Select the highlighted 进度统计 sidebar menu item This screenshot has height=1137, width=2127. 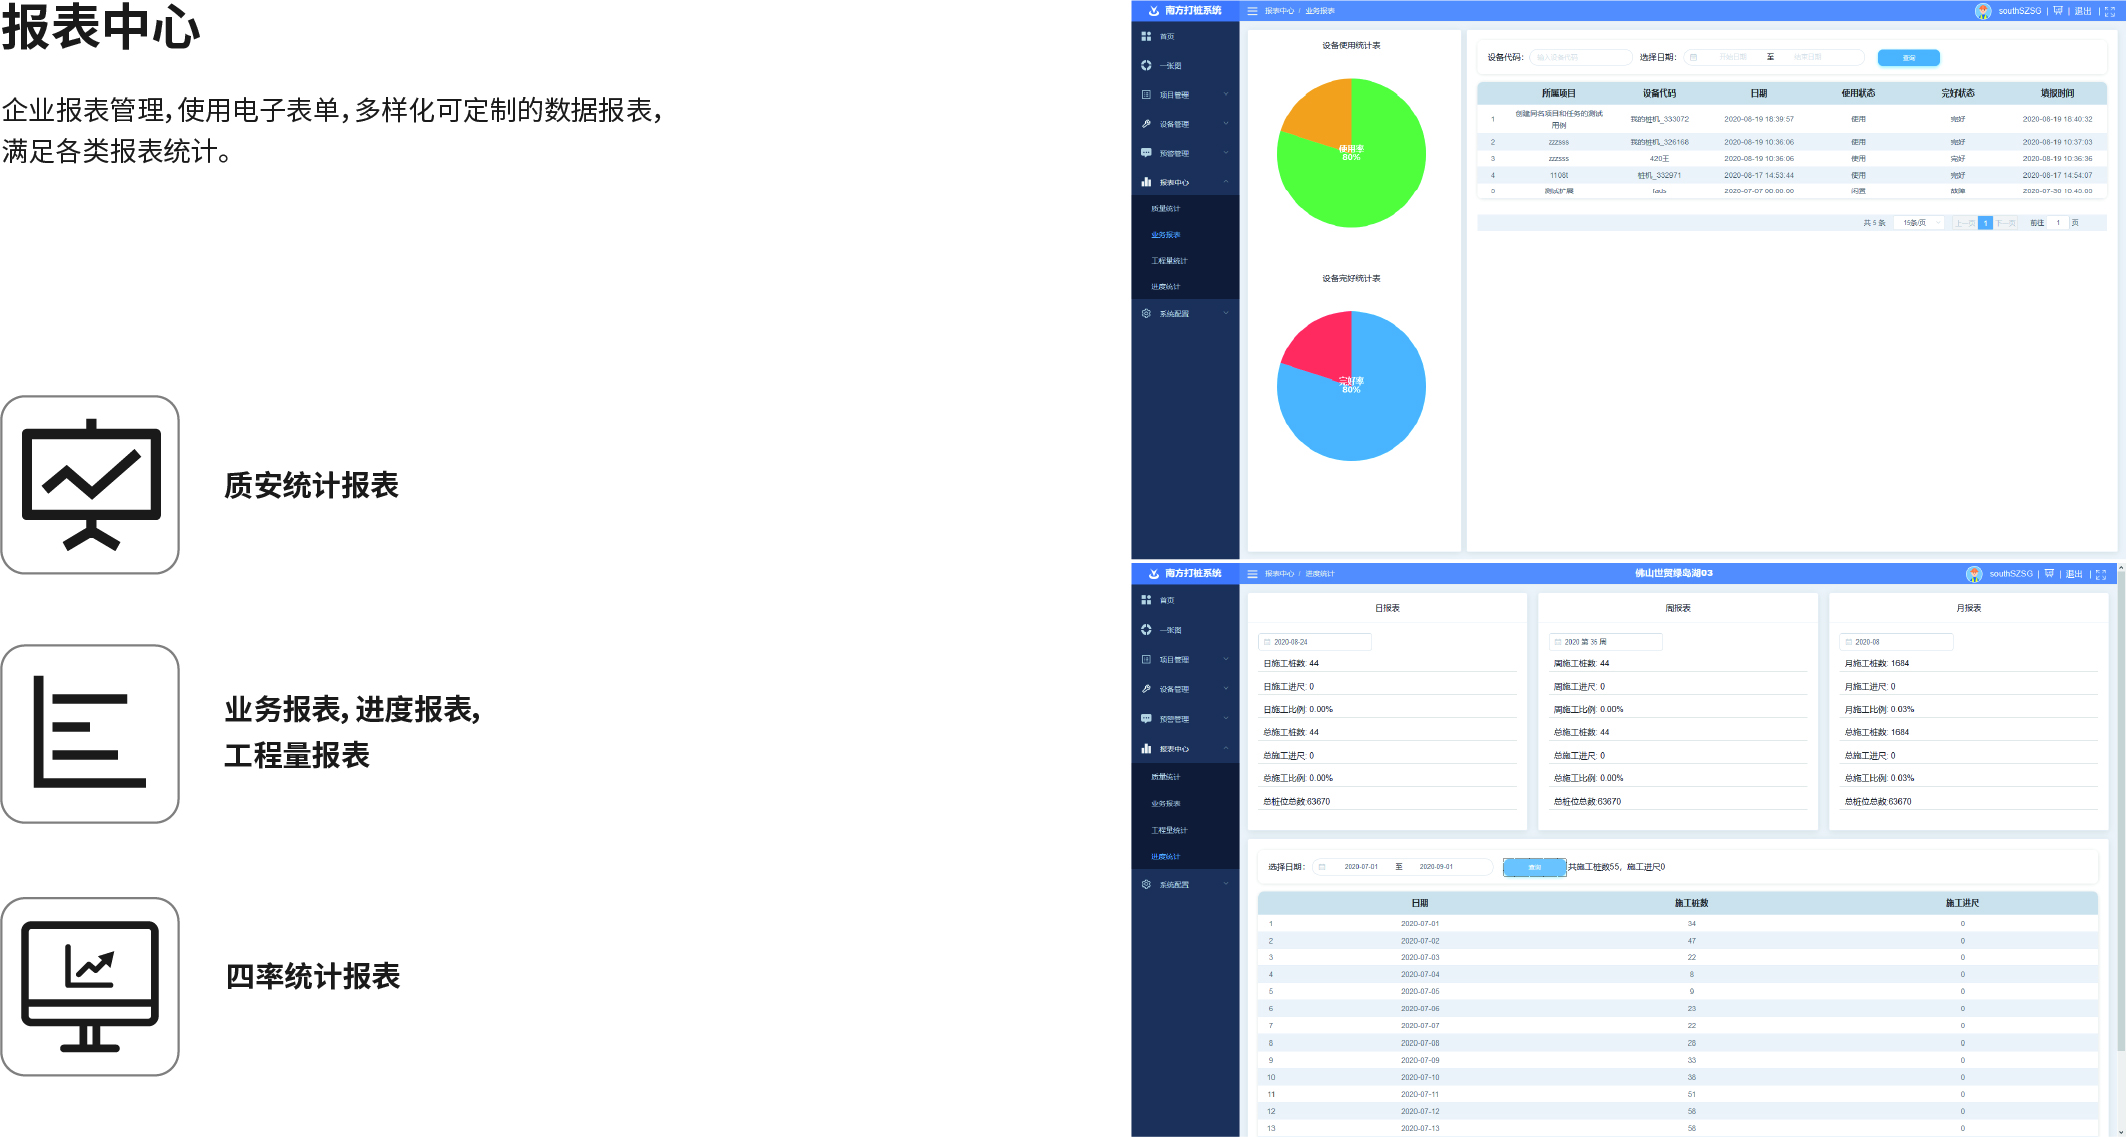[1166, 857]
